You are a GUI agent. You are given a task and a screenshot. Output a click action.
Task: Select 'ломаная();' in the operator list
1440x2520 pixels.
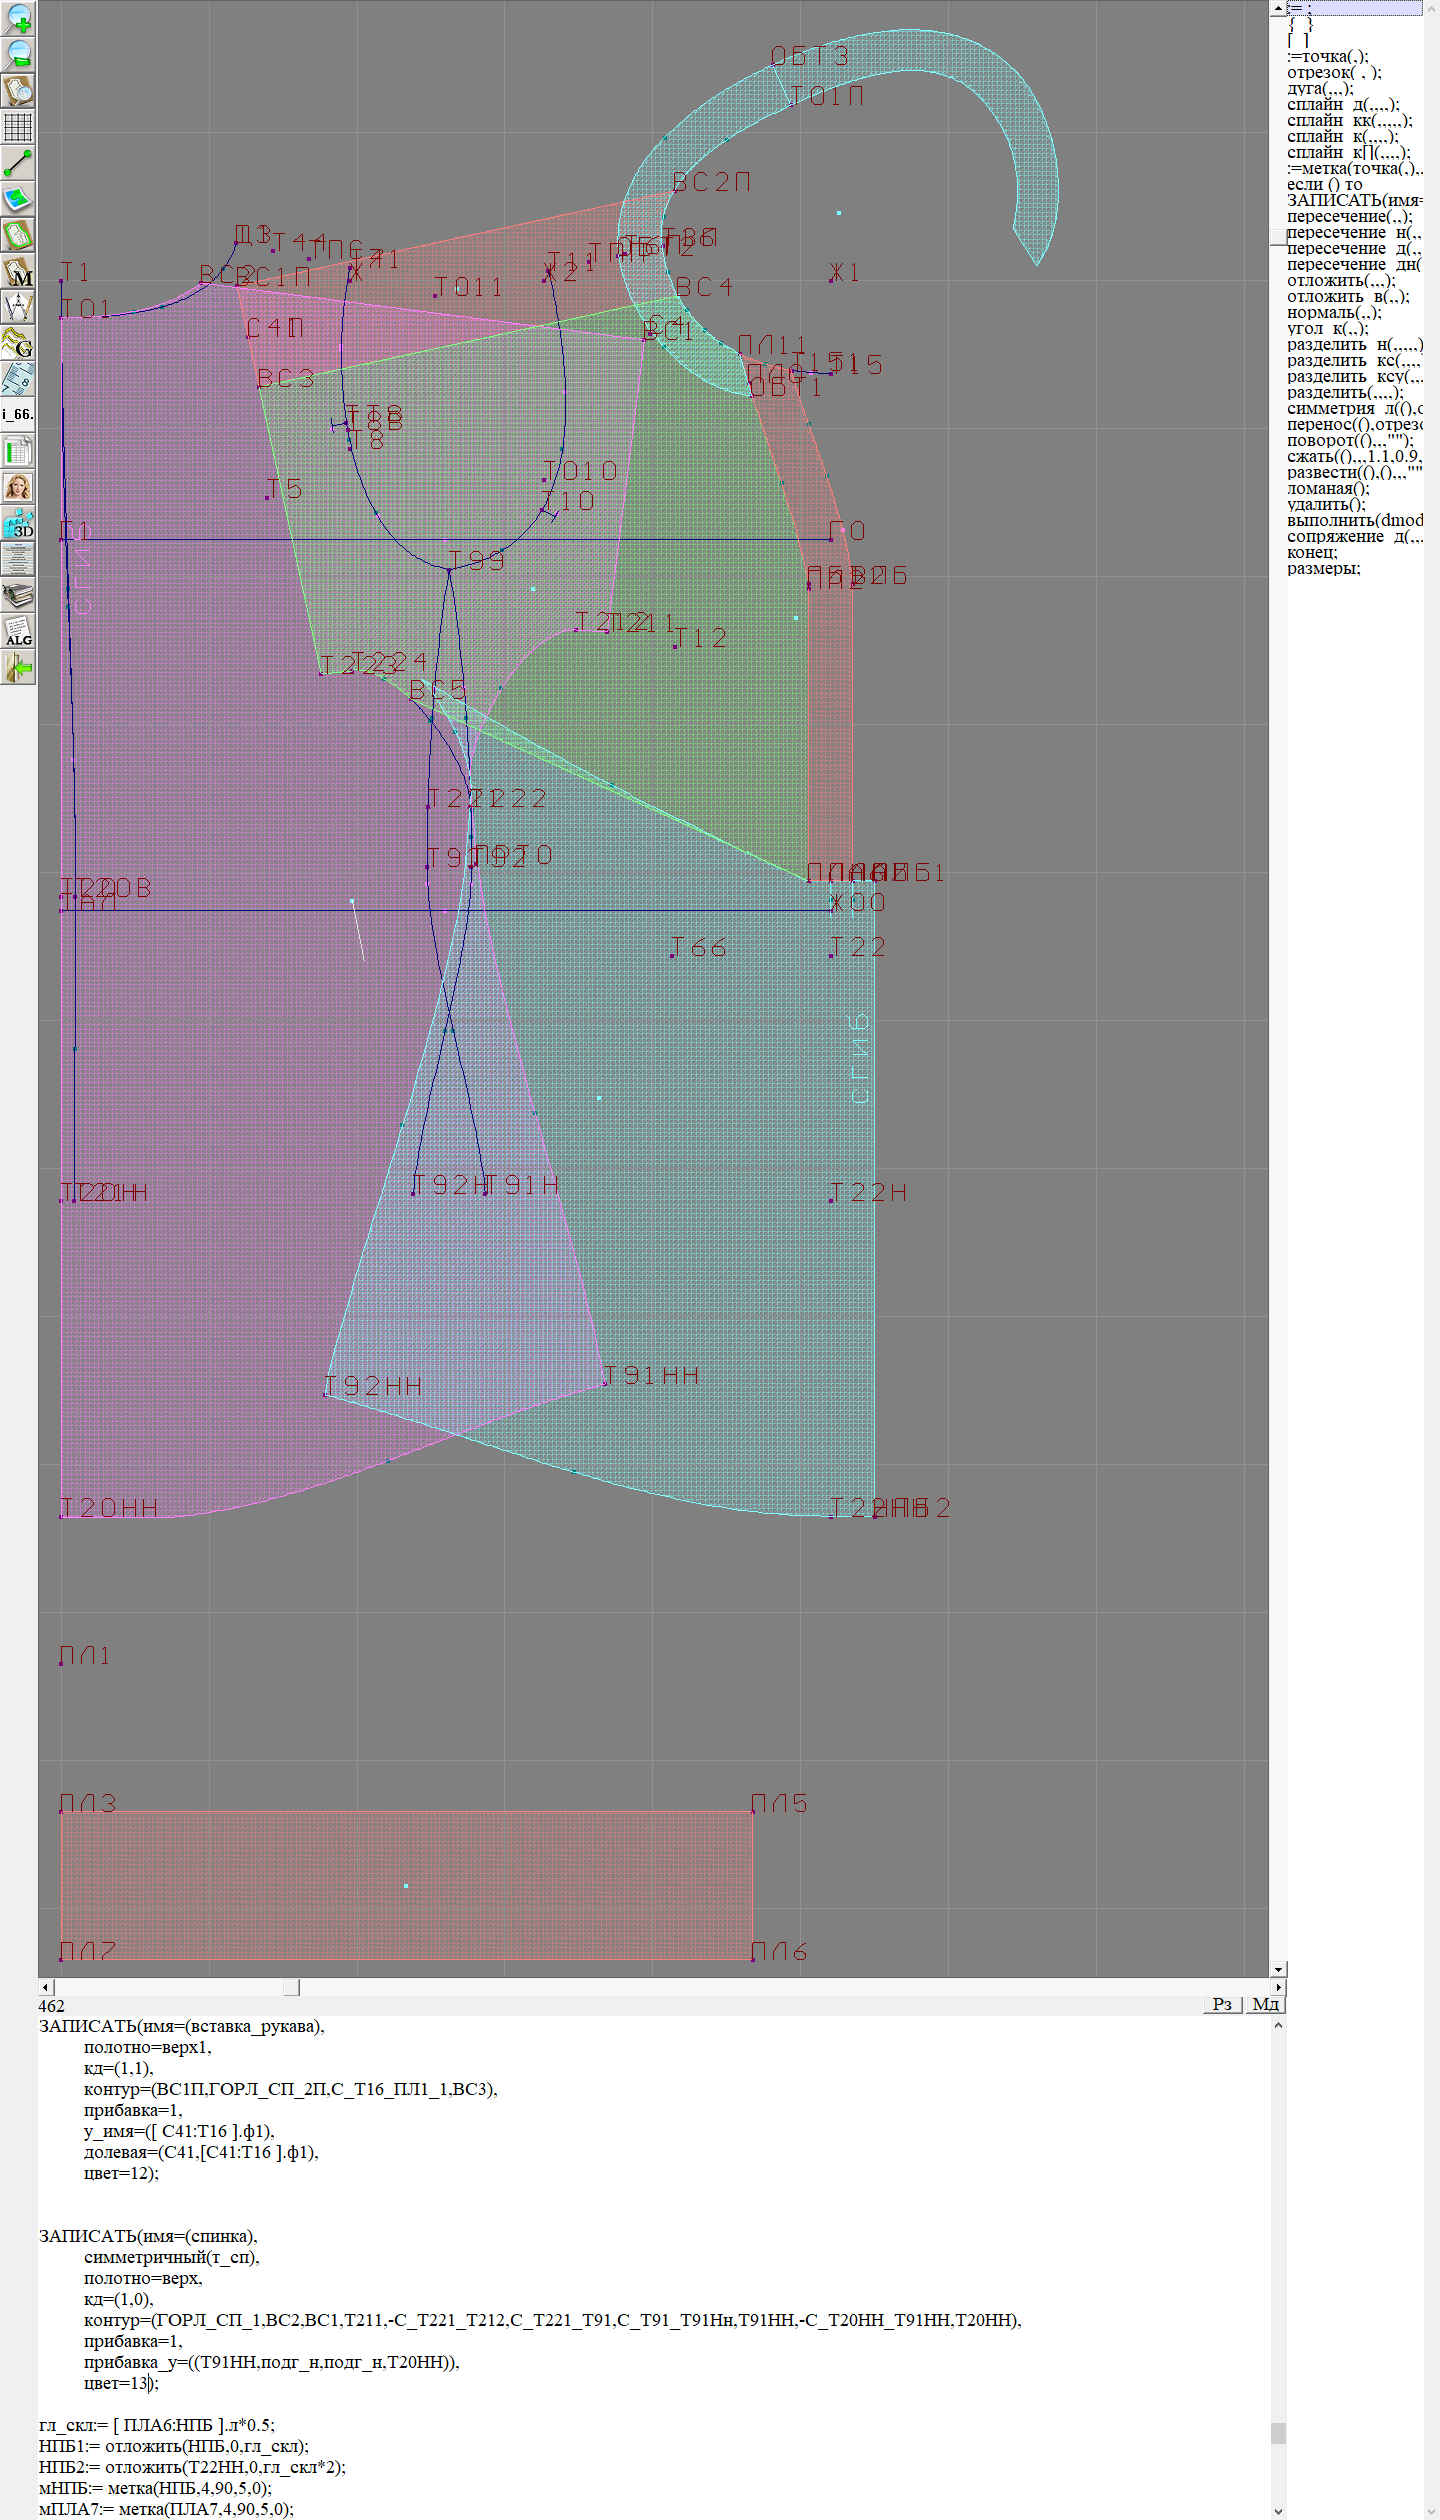pyautogui.click(x=1328, y=488)
